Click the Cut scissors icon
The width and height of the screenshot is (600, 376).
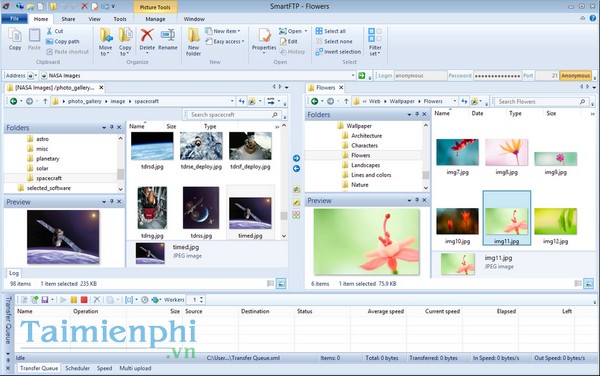coord(49,31)
